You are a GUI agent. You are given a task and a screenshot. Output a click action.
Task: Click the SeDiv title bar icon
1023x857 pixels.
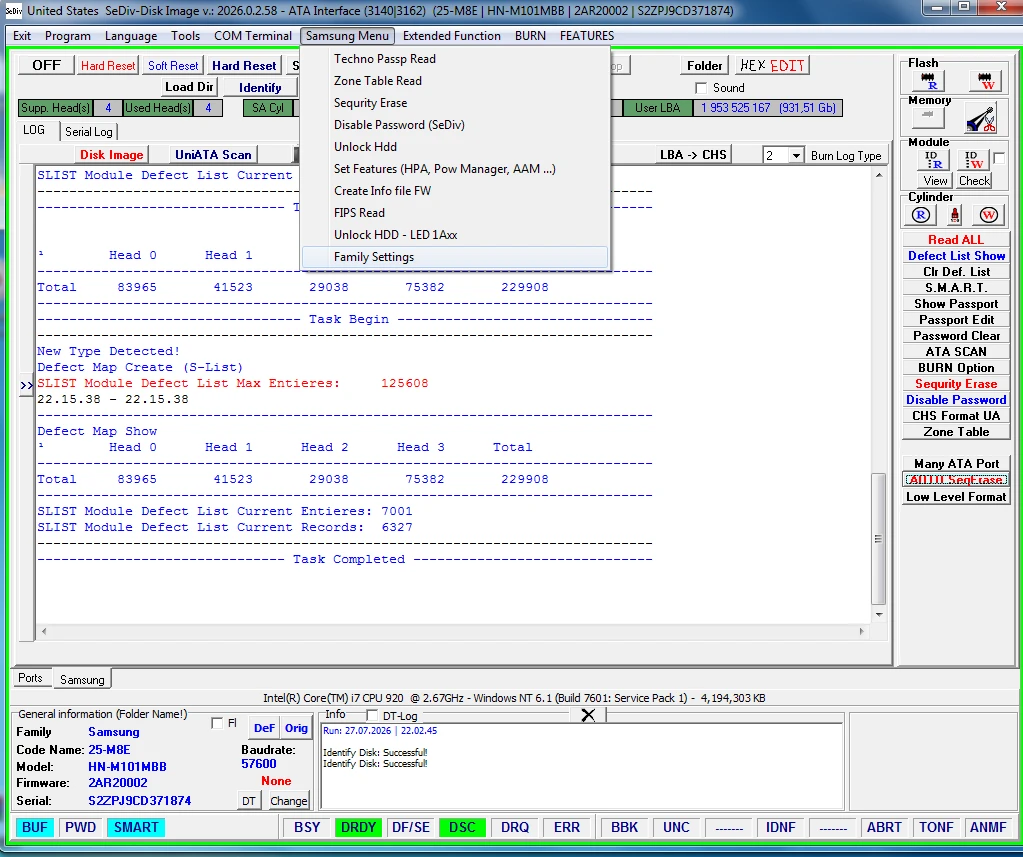click(x=13, y=10)
